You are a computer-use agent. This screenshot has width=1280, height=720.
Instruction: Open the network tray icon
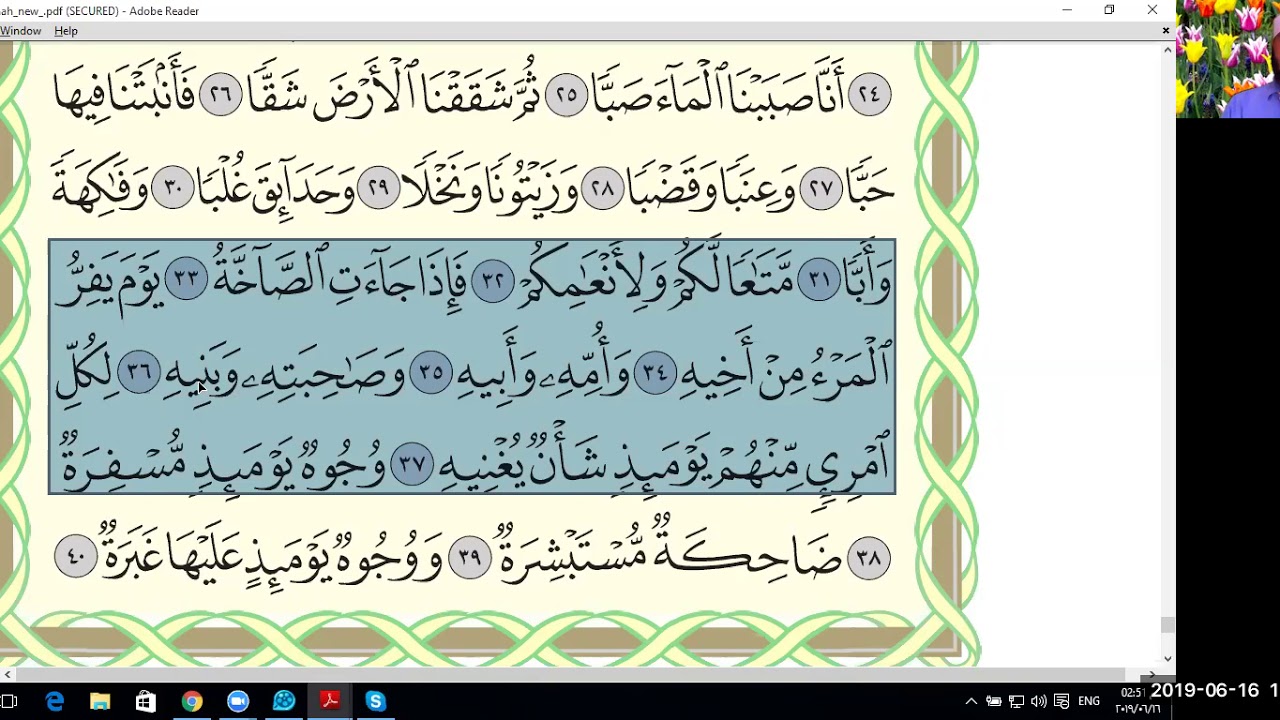point(1016,702)
